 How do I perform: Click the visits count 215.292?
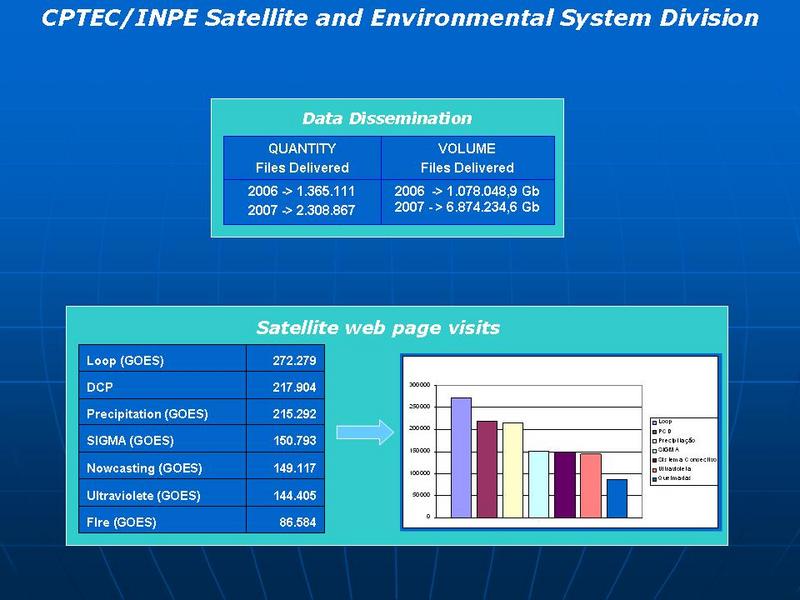tap(294, 414)
